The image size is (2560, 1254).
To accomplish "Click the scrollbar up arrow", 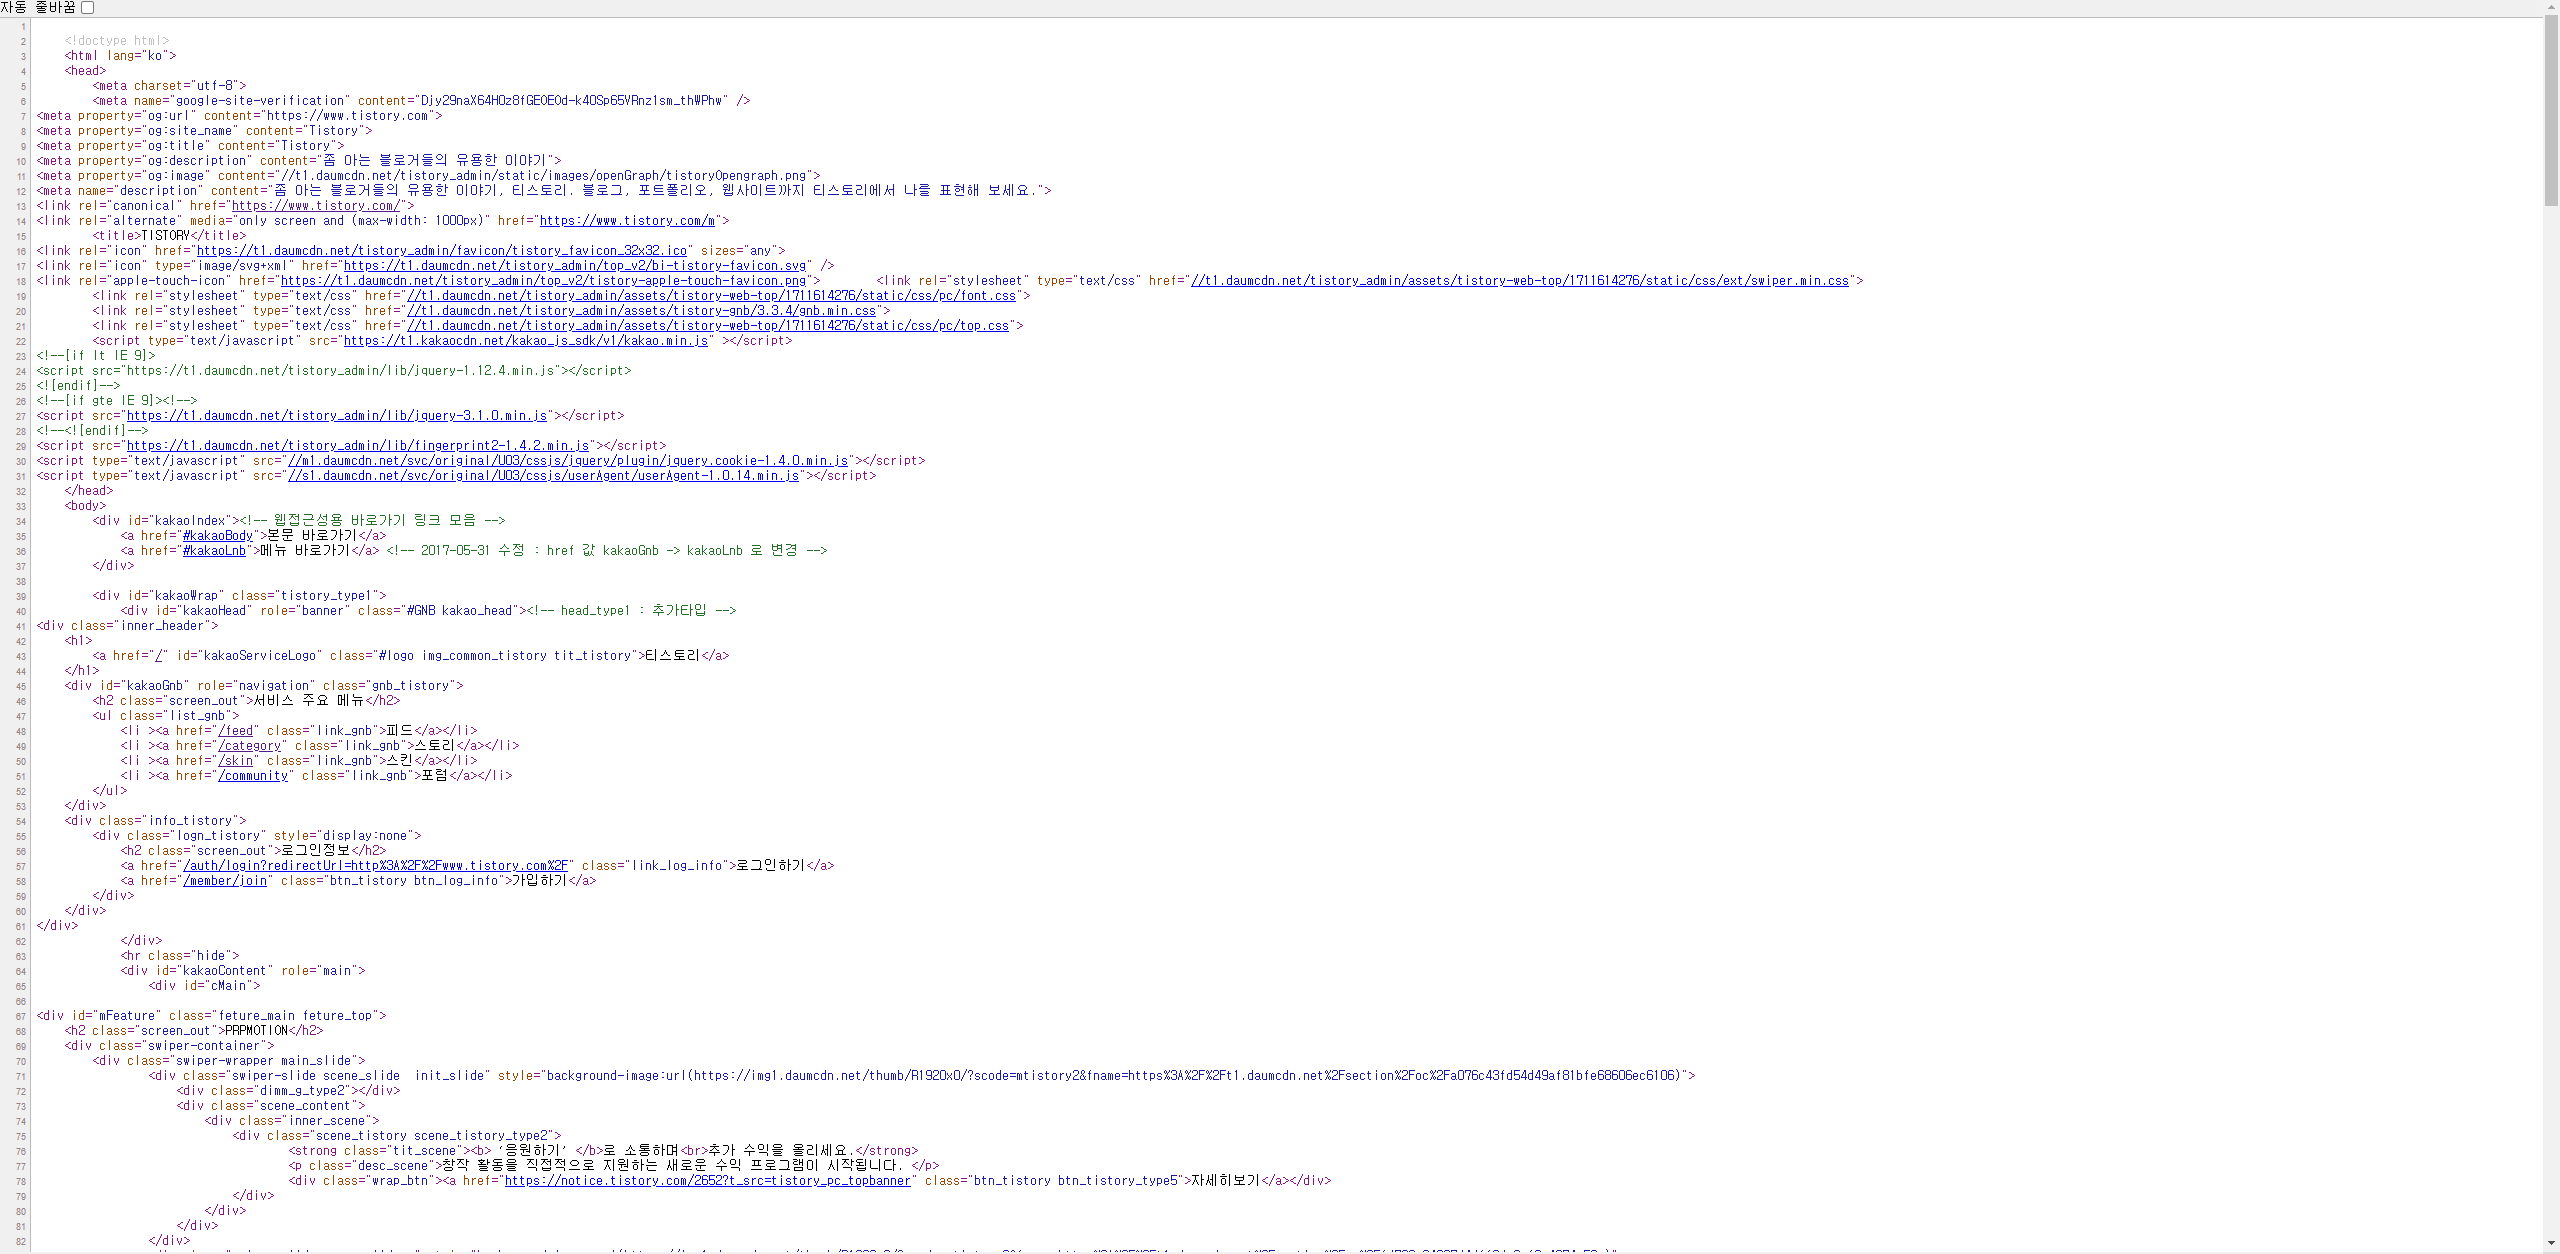I will coord(2551,9).
